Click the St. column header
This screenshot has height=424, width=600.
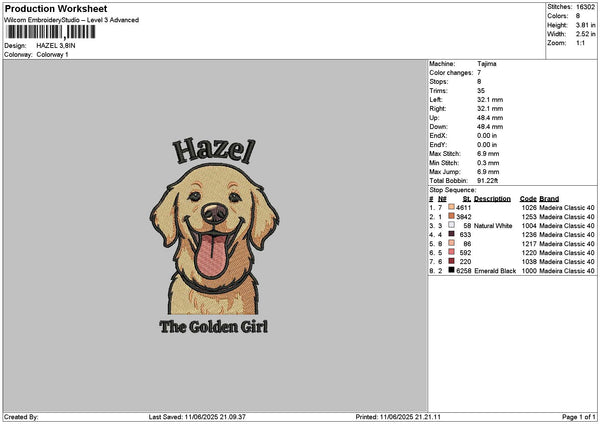466,199
